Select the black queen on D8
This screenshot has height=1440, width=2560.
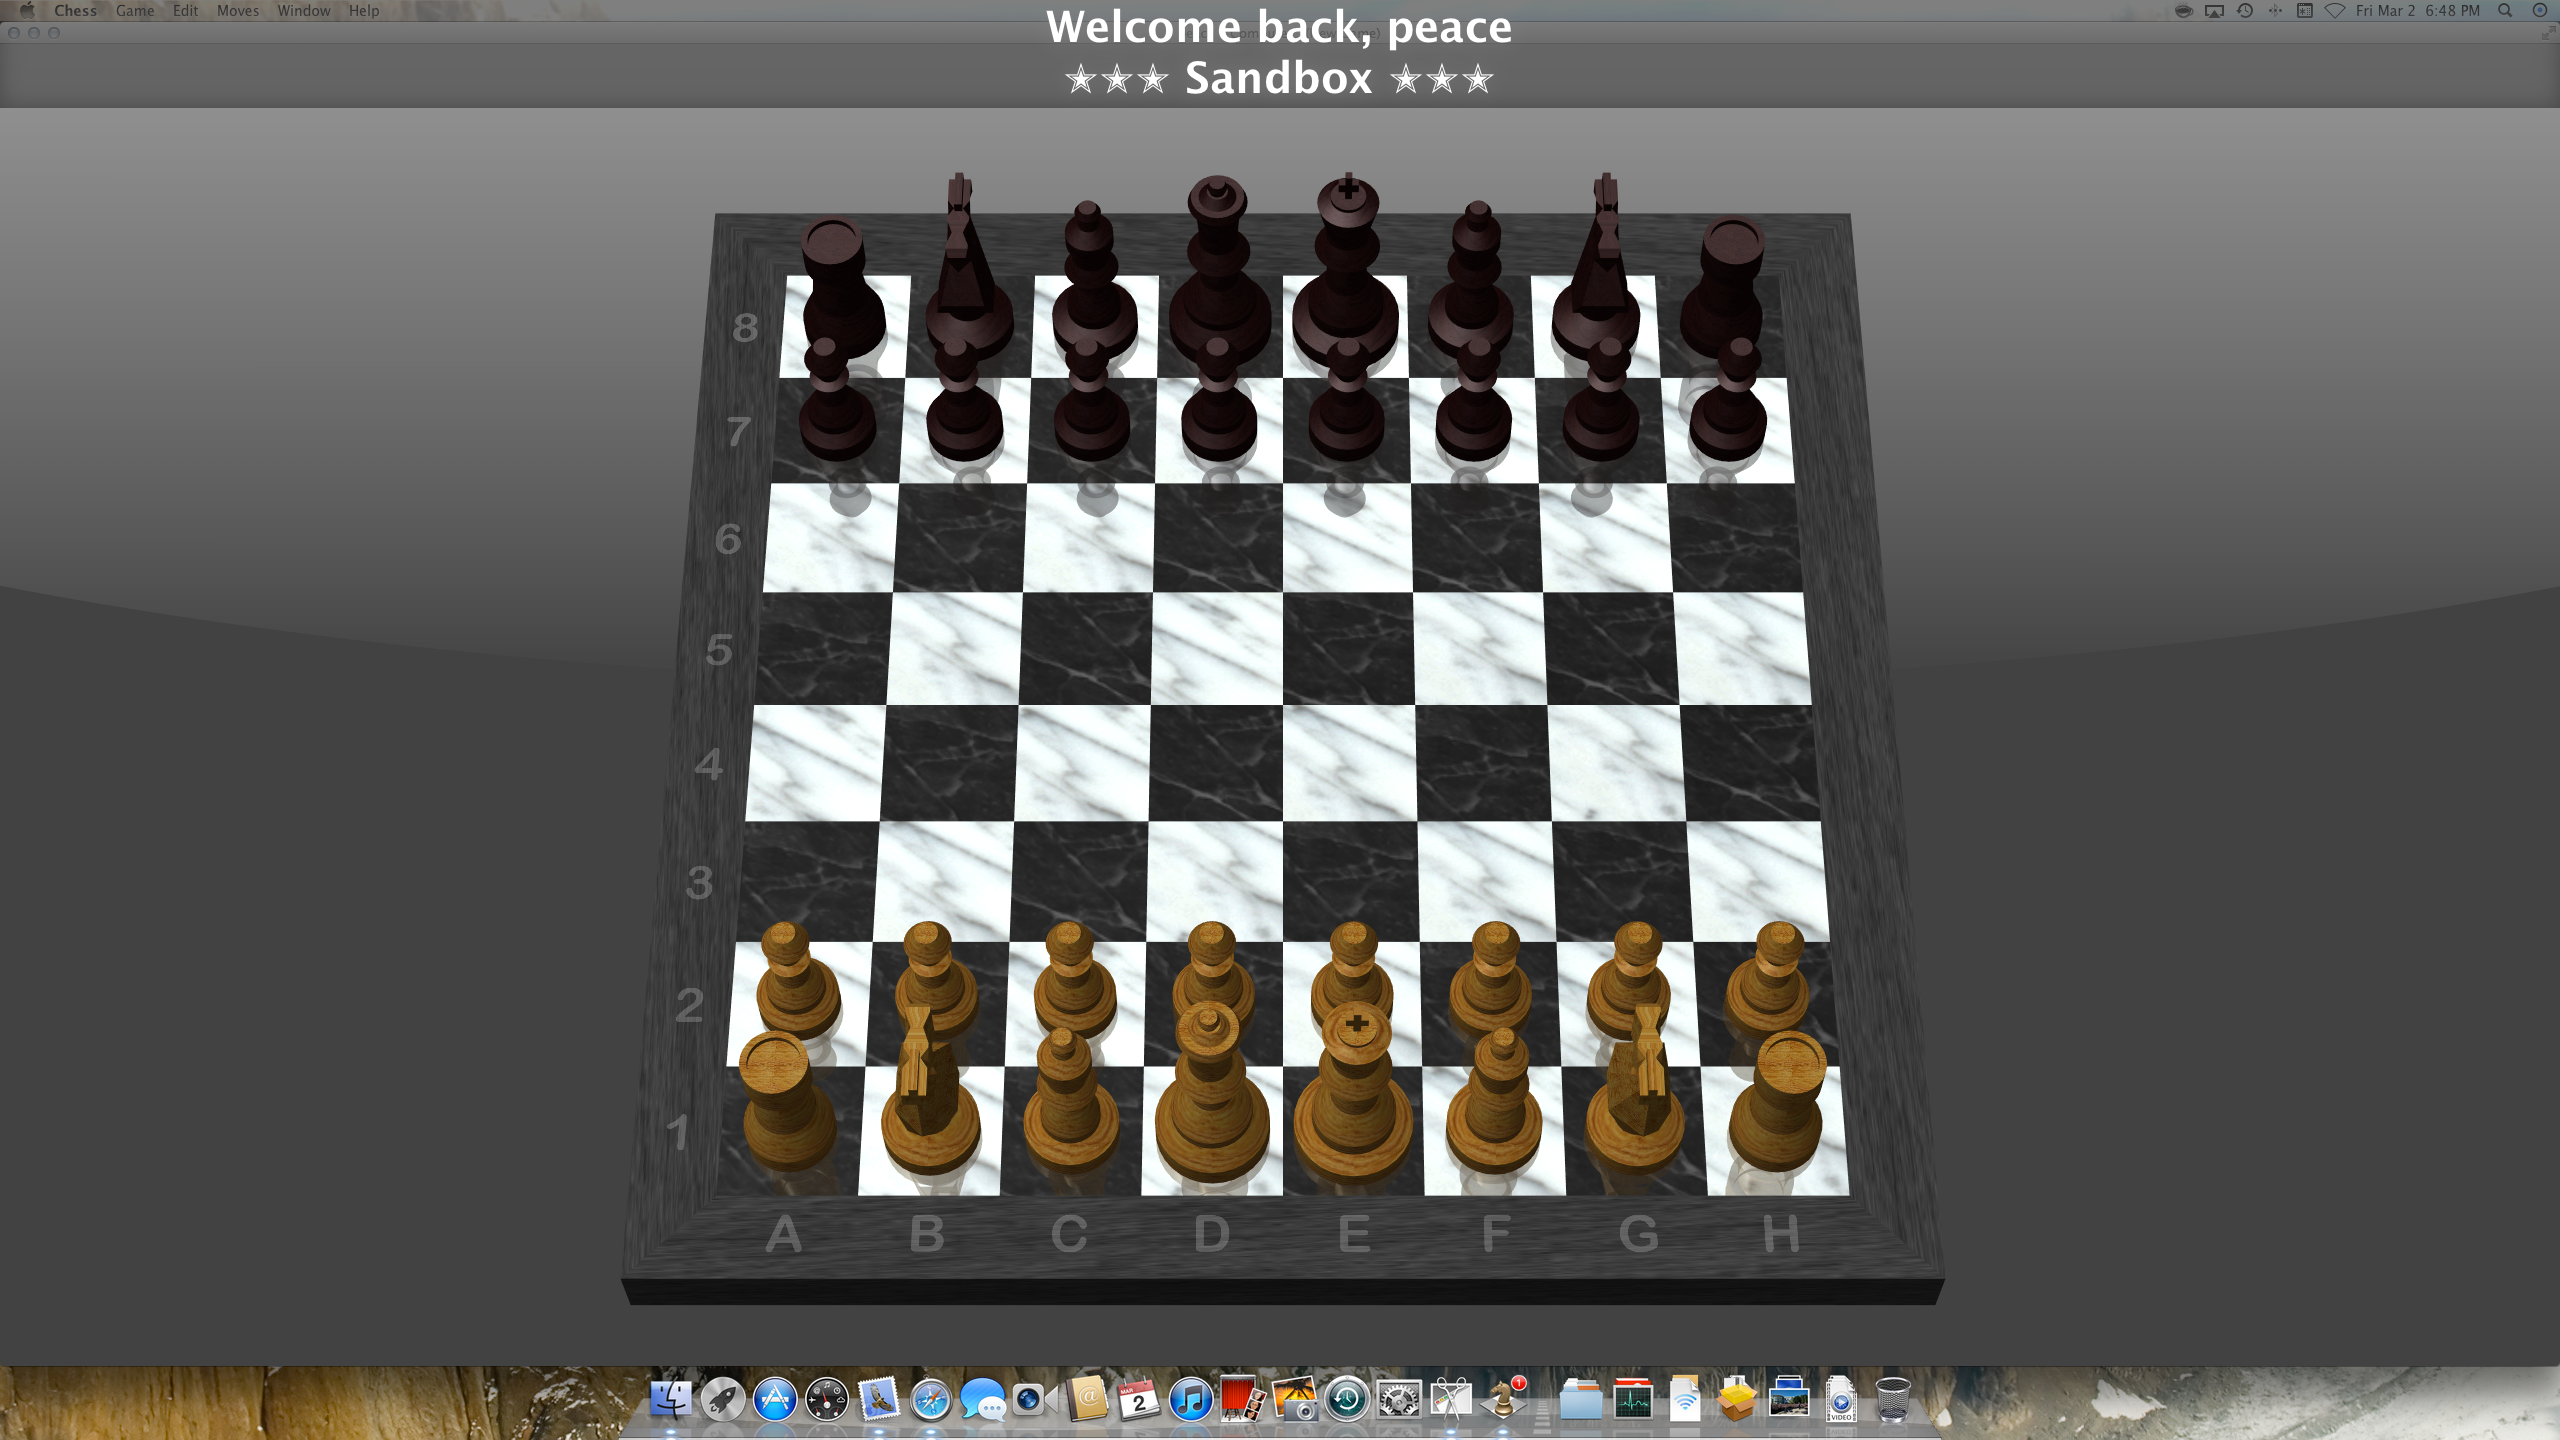pos(1218,270)
